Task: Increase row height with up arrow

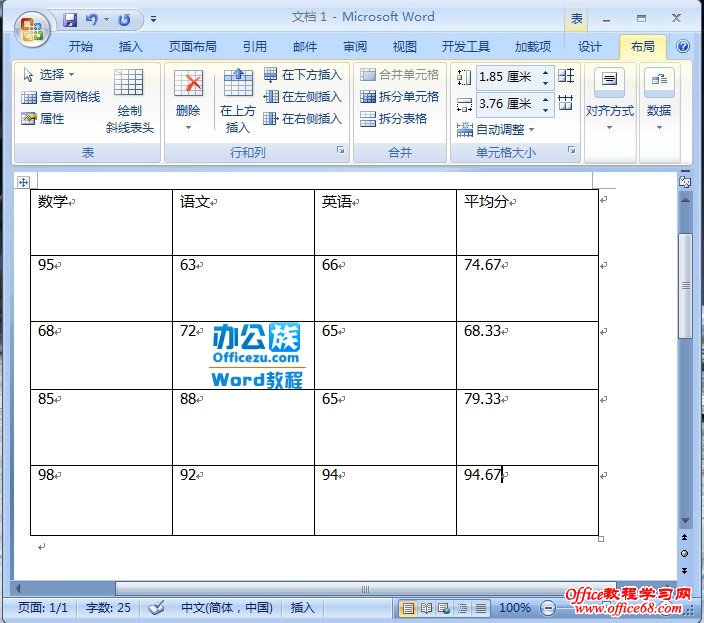Action: coord(546,72)
